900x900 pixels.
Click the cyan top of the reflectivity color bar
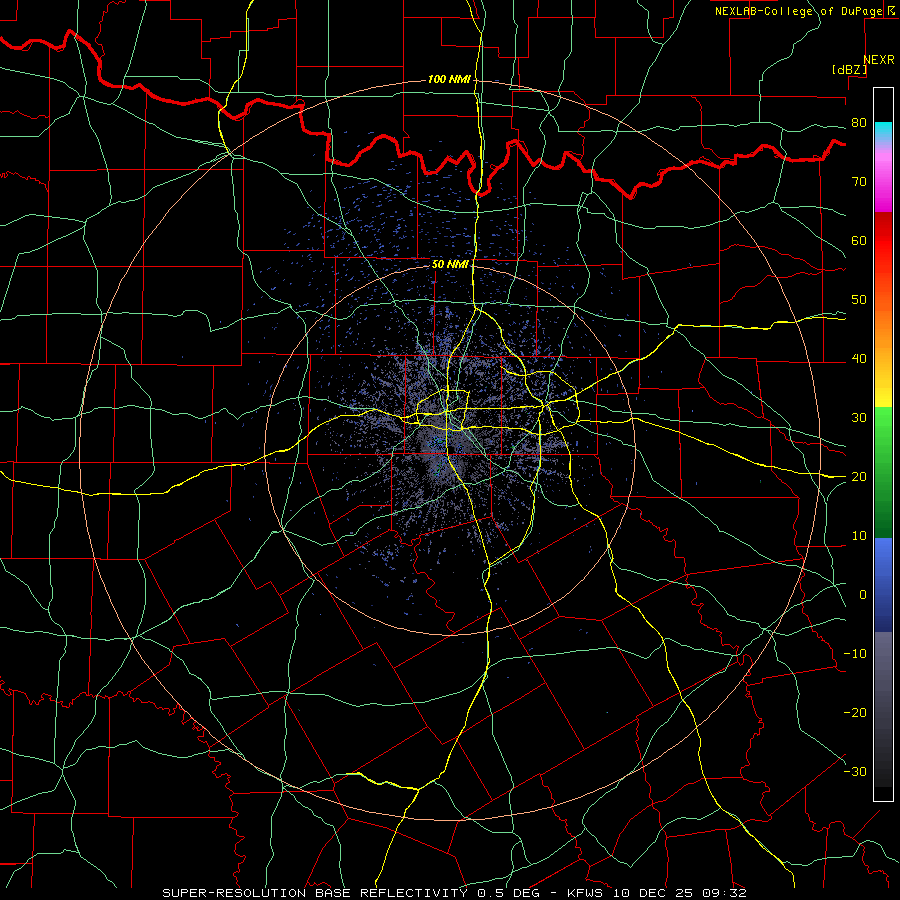click(x=883, y=131)
